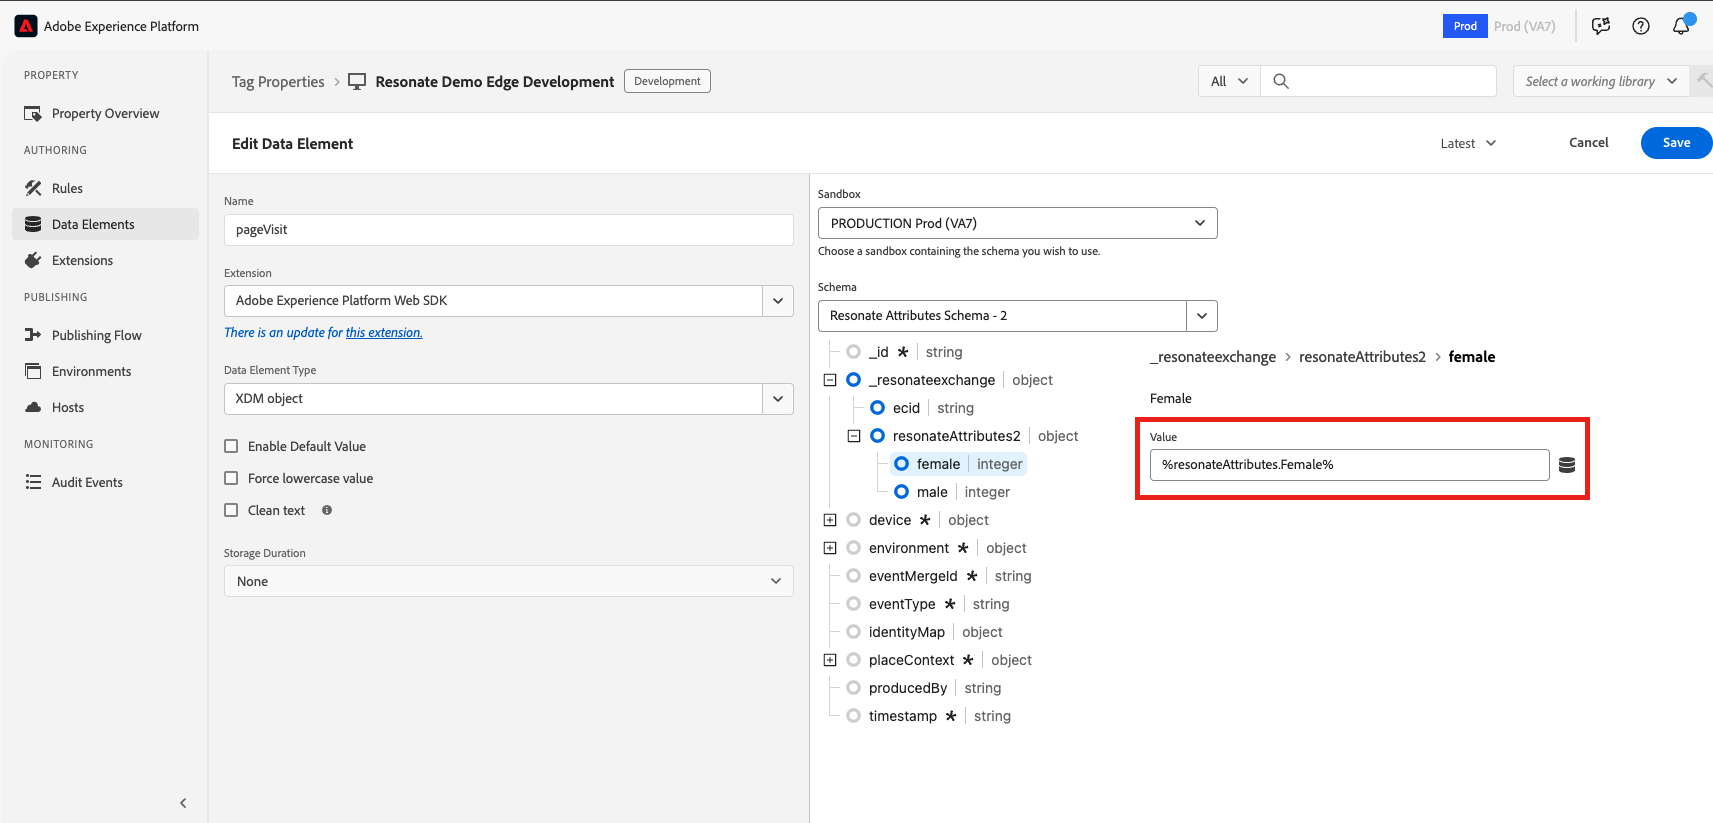The image size is (1713, 823).
Task: Click the Audit Events list icon
Action: [x=33, y=482]
